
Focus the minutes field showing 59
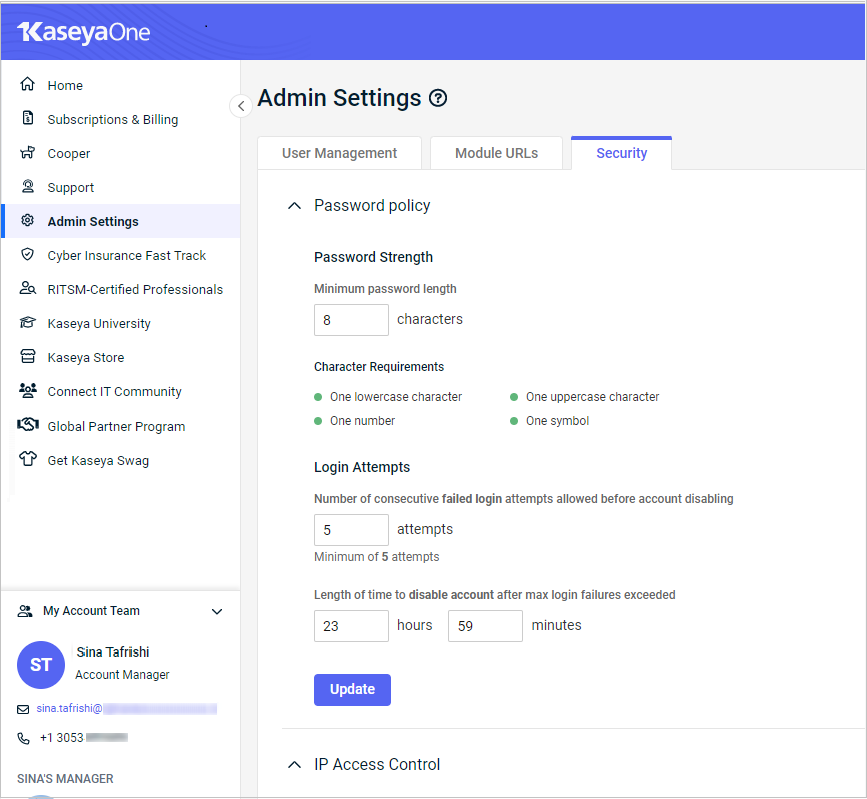point(485,626)
